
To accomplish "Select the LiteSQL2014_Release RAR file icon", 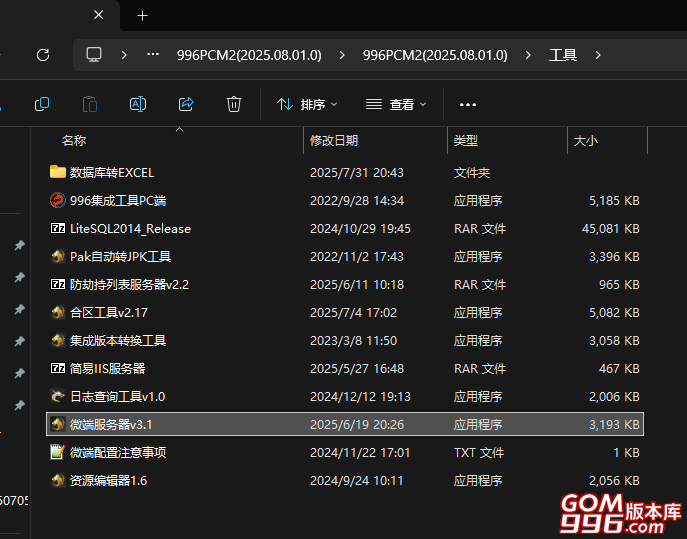I will click(57, 228).
